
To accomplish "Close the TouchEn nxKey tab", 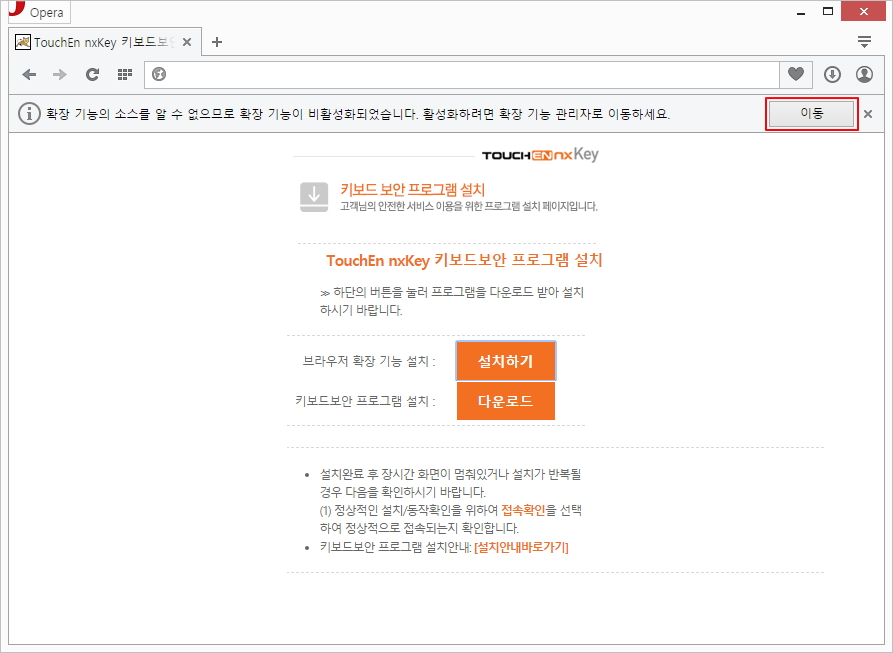I will 187,42.
